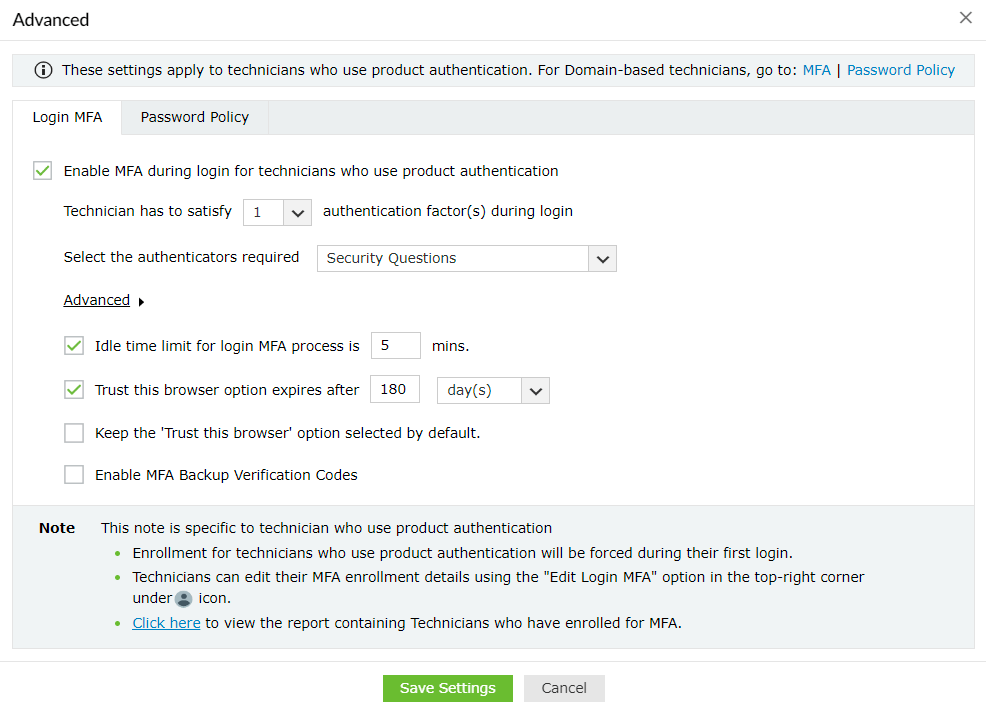The height and width of the screenshot is (712, 986).
Task: Expand the Advanced section arrow
Action: coord(141,302)
